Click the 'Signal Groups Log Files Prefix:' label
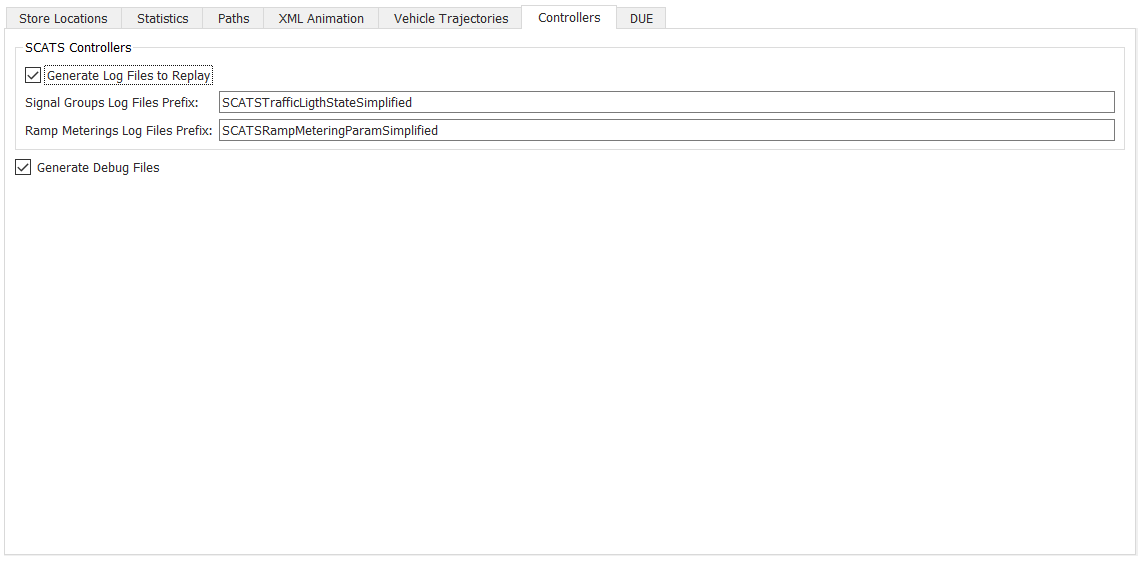The width and height of the screenshot is (1144, 562). tap(112, 103)
